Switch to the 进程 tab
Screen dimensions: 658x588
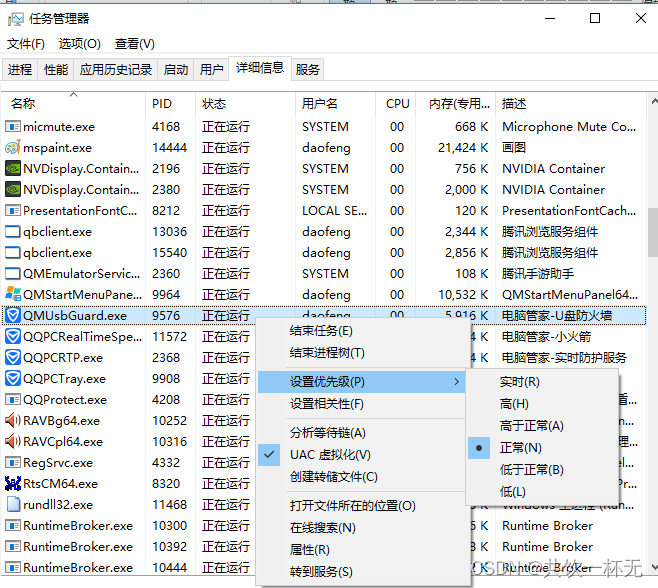pos(20,69)
